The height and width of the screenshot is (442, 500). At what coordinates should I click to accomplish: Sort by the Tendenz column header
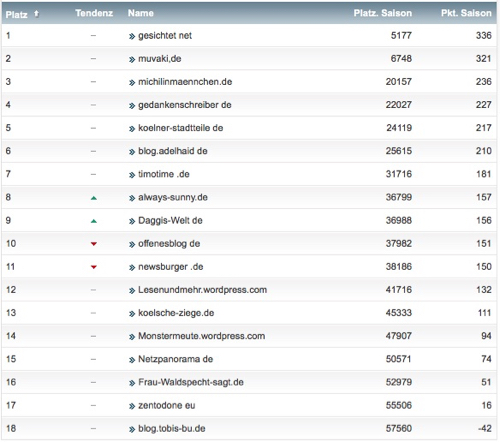point(94,13)
